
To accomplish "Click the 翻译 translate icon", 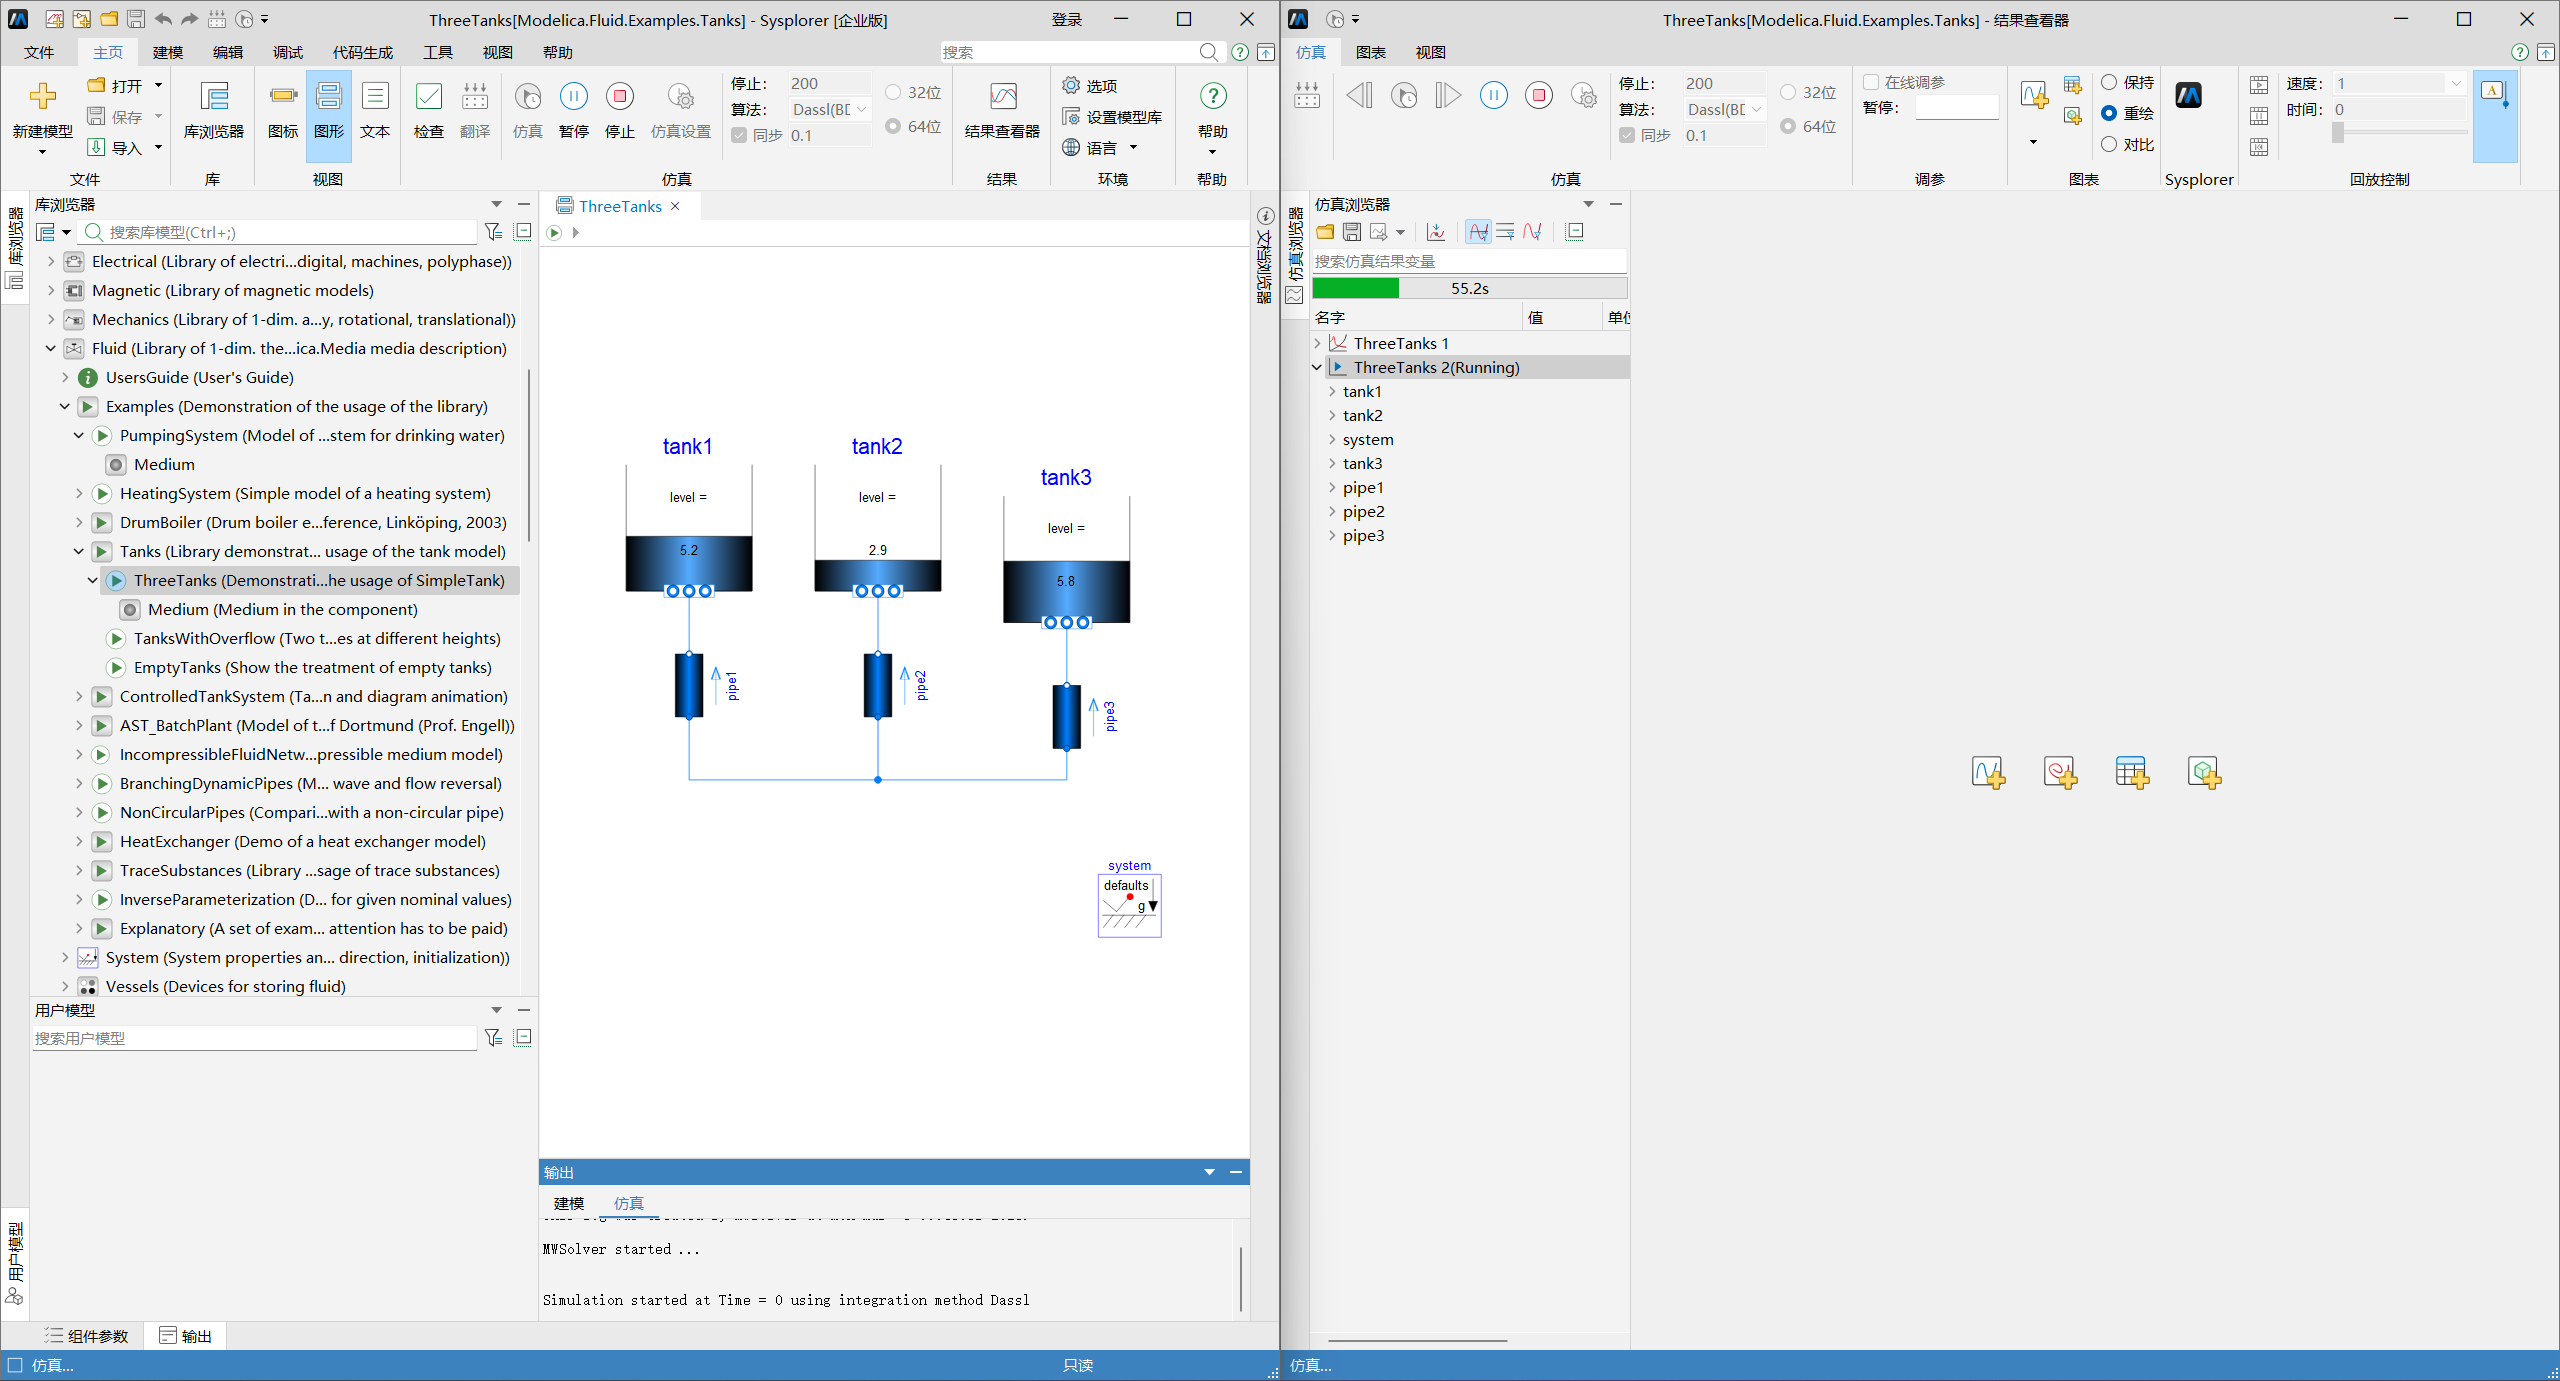I will coord(475,97).
